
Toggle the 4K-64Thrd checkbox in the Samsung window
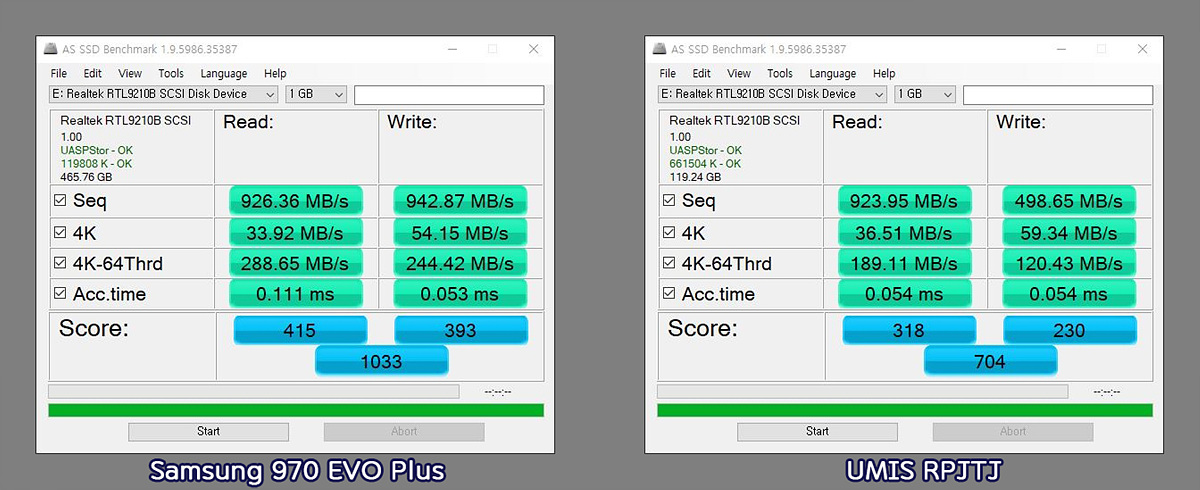click(x=60, y=264)
